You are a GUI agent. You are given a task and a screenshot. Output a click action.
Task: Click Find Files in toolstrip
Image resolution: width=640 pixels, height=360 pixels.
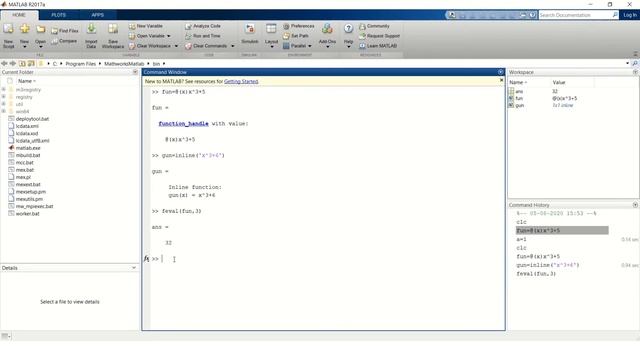pos(65,31)
